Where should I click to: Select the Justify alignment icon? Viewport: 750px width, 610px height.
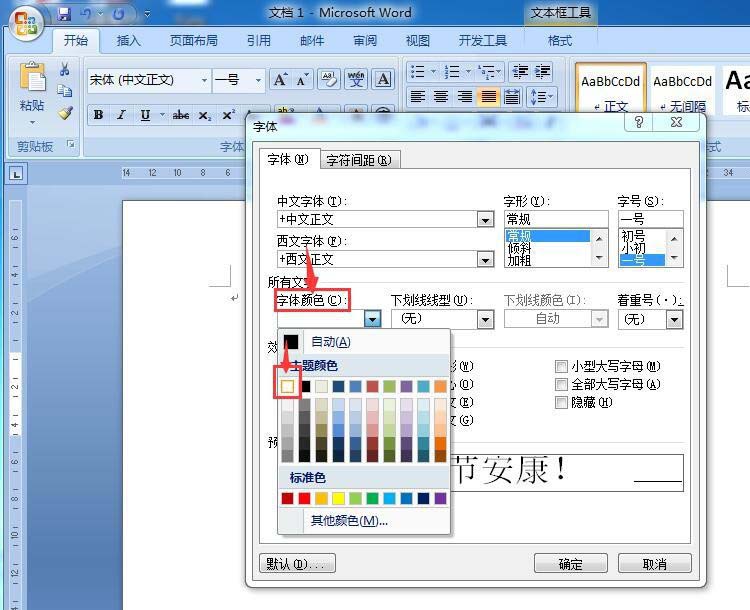(x=488, y=97)
